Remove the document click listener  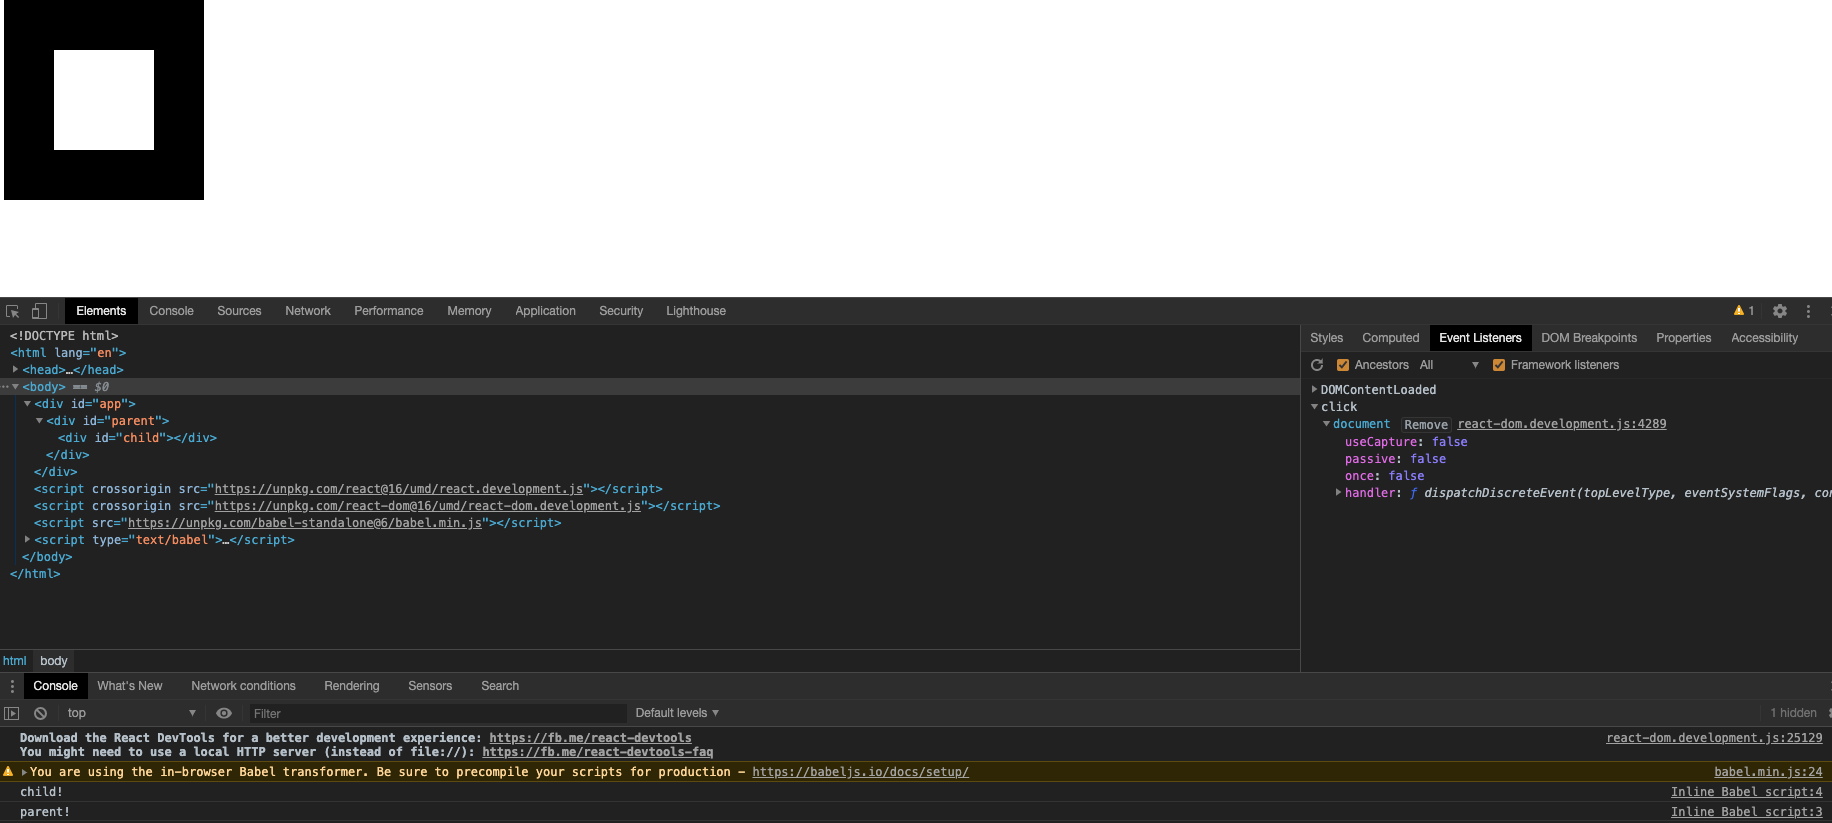tap(1425, 425)
